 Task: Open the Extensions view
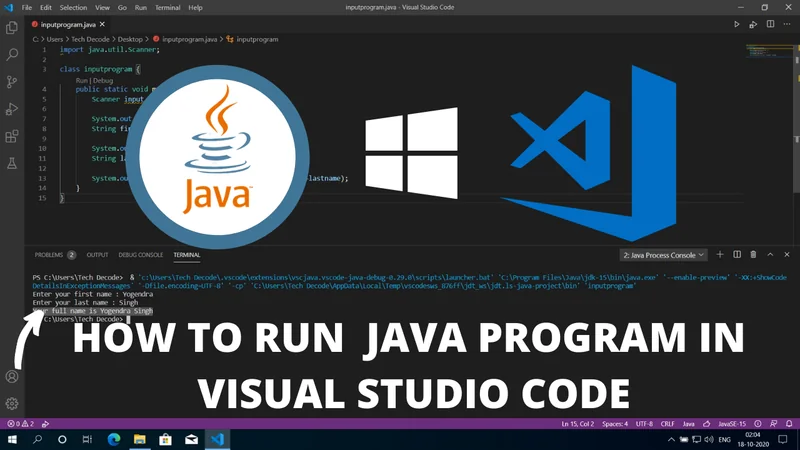pyautogui.click(x=12, y=136)
